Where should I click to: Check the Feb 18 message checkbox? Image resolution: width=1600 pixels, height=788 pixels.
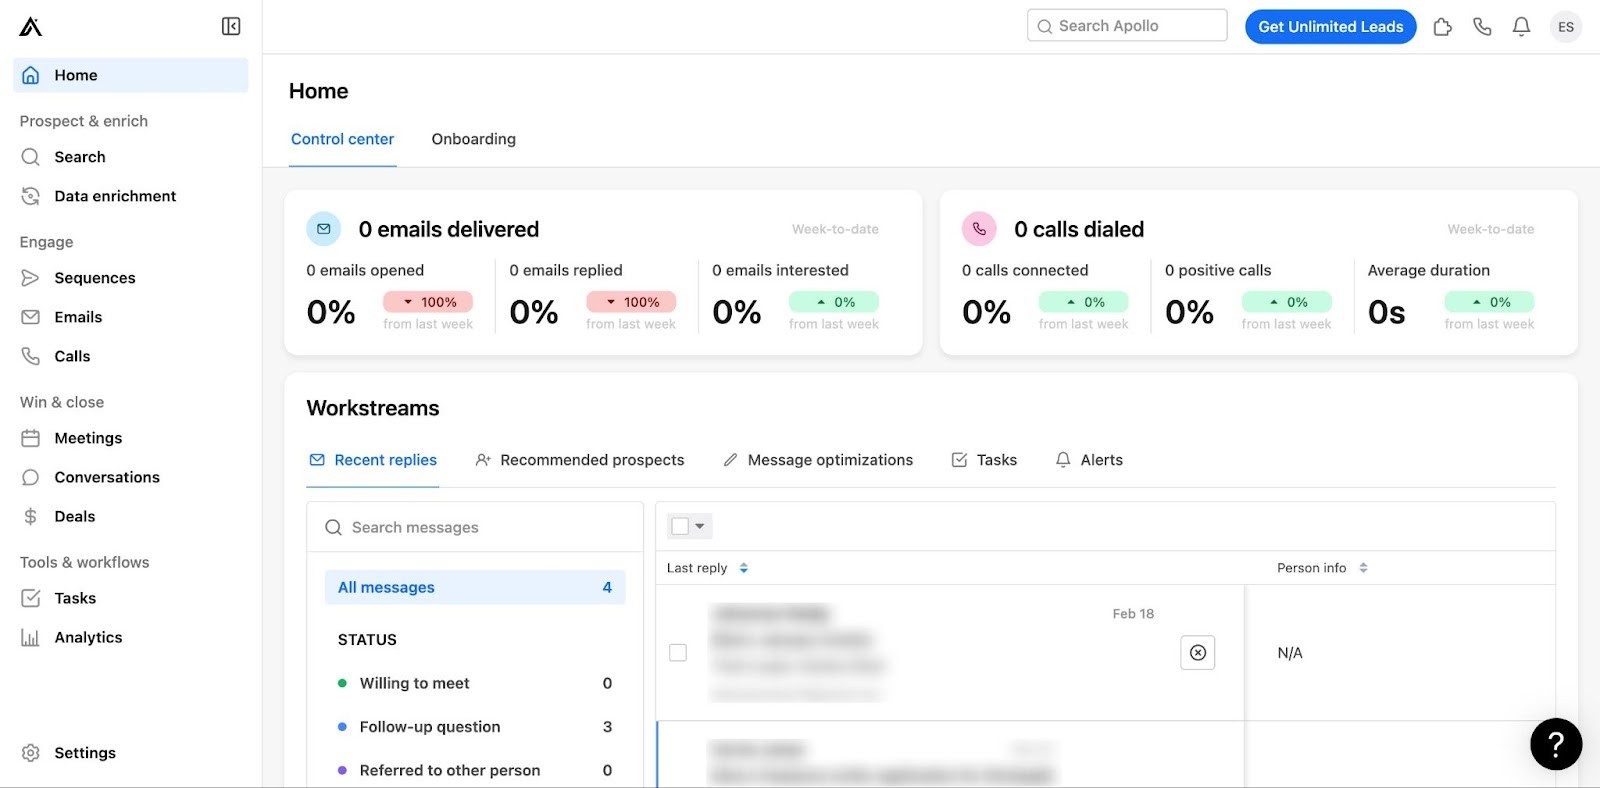(678, 653)
